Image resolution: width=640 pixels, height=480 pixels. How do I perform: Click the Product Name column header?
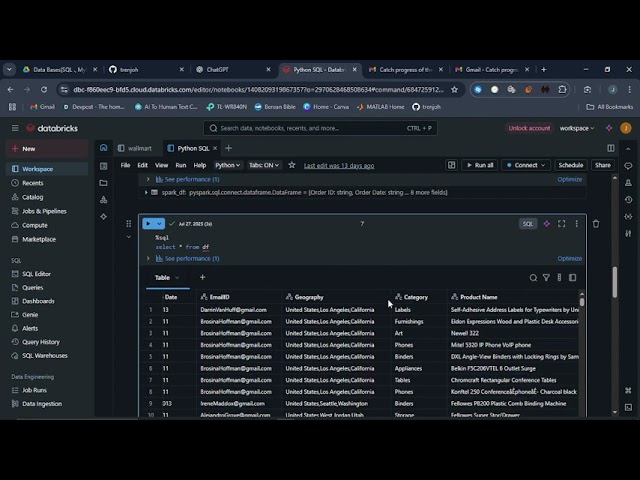(x=513, y=297)
